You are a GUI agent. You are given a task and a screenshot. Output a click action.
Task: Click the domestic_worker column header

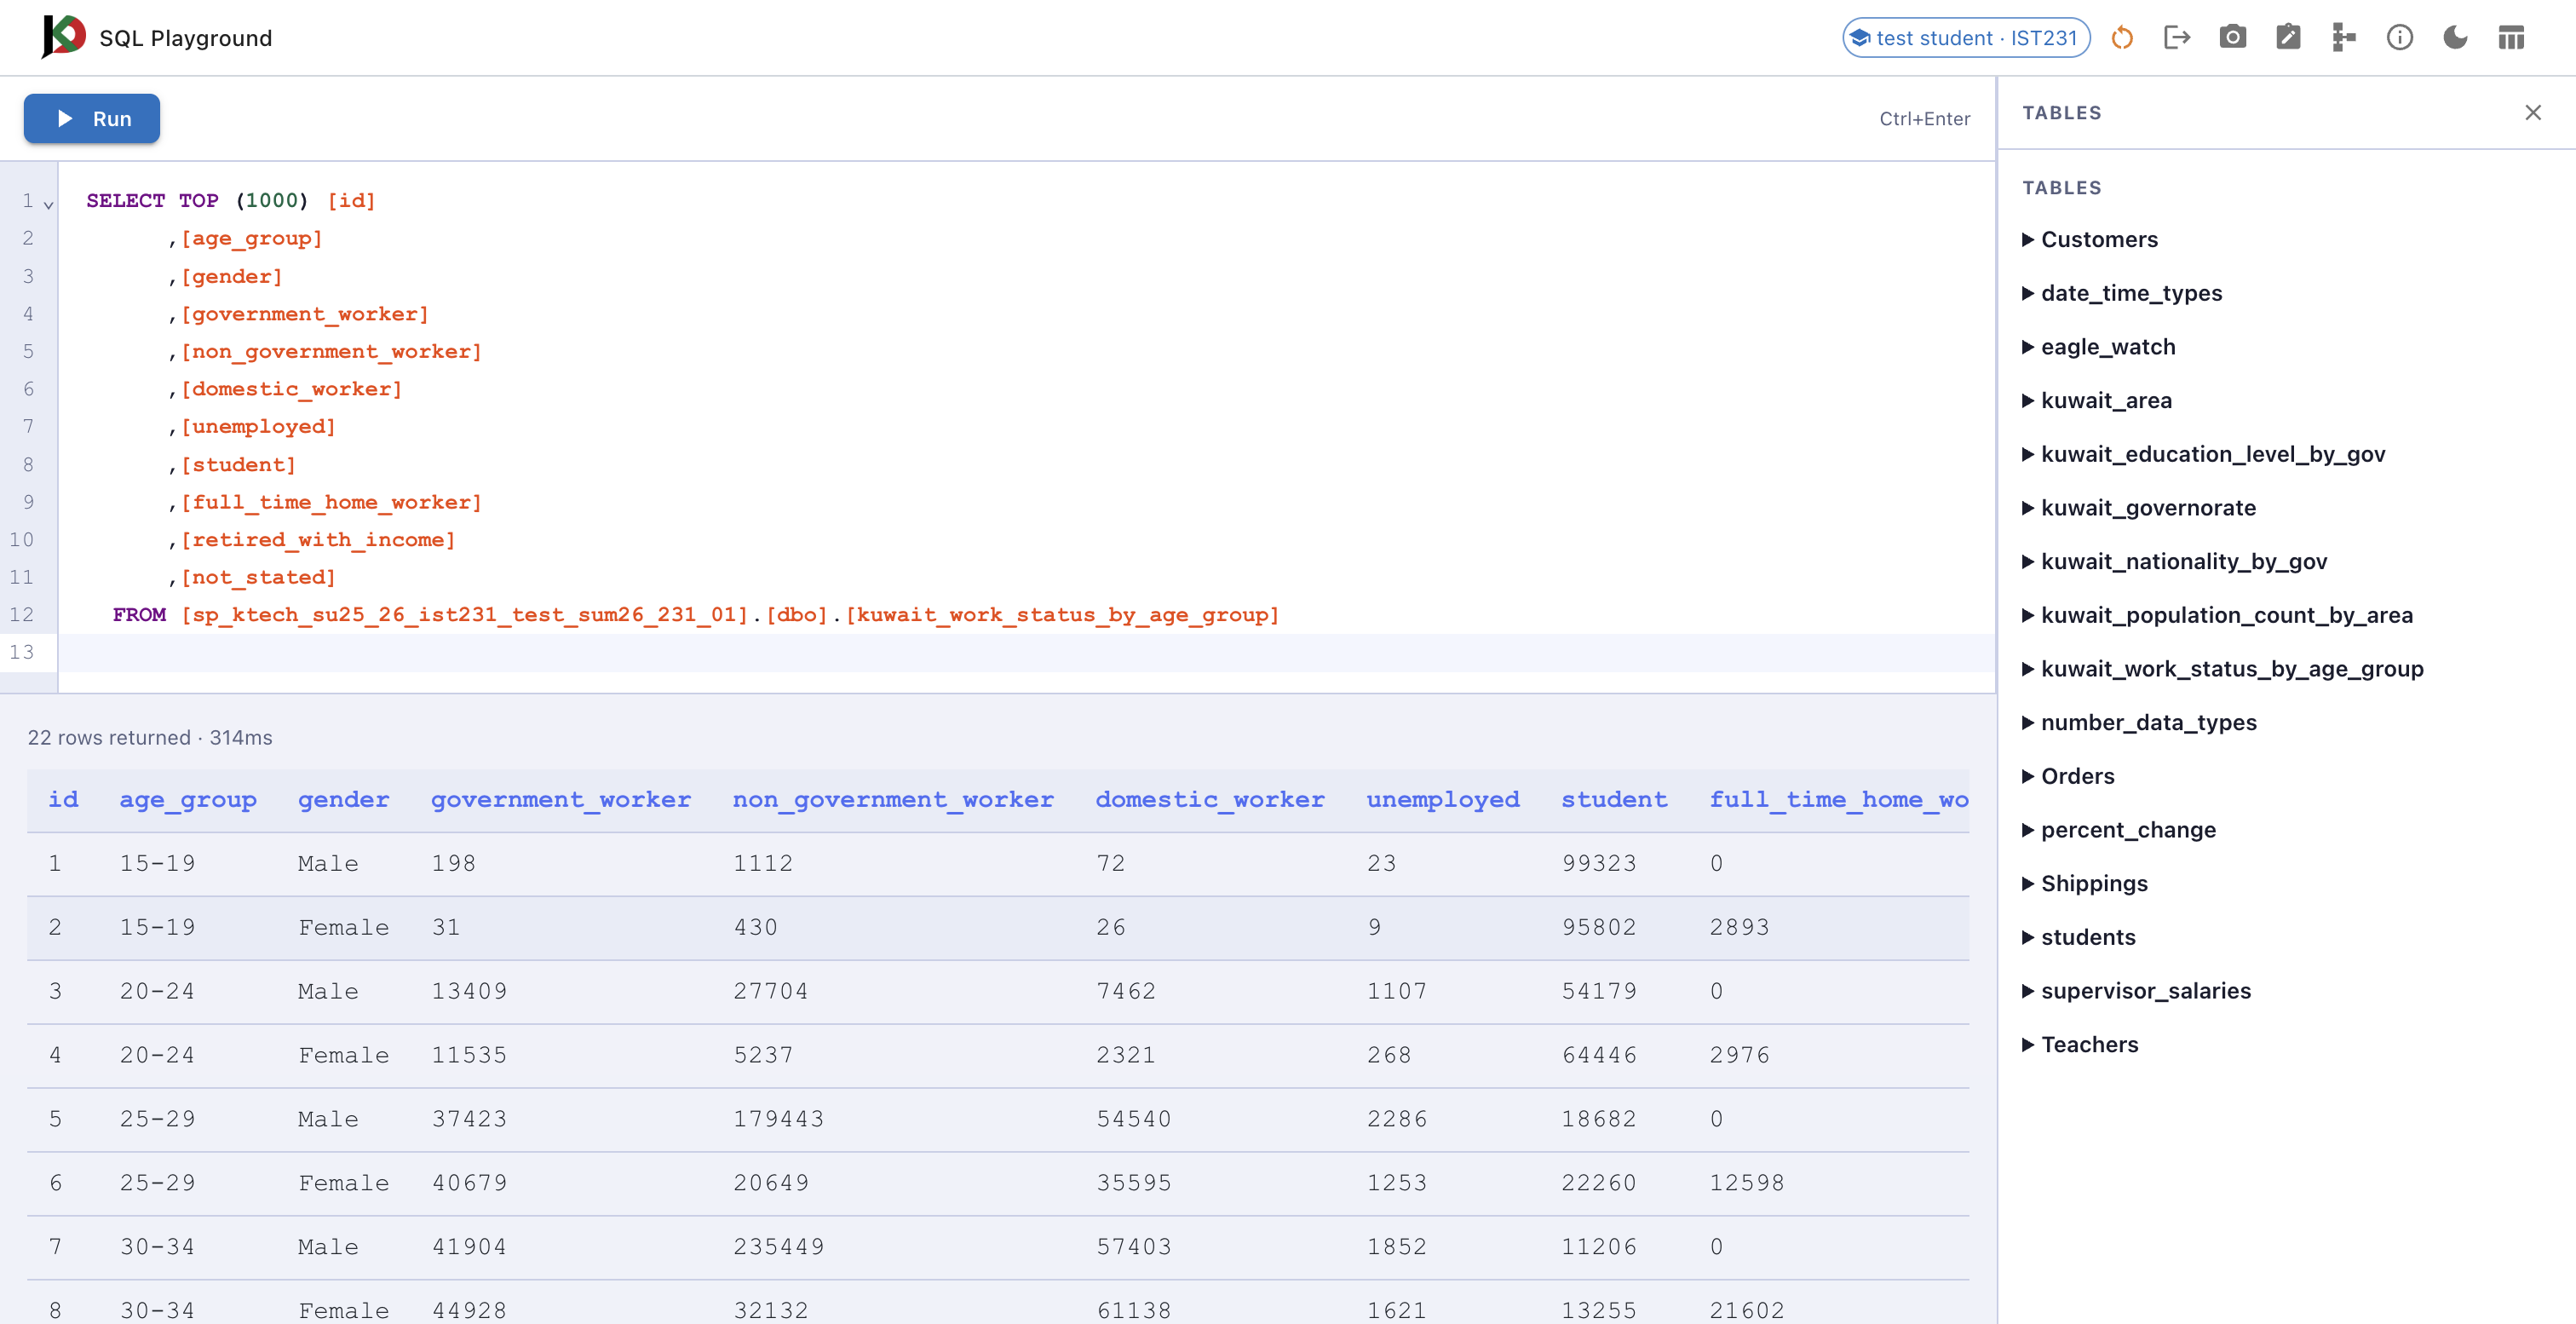1210,800
